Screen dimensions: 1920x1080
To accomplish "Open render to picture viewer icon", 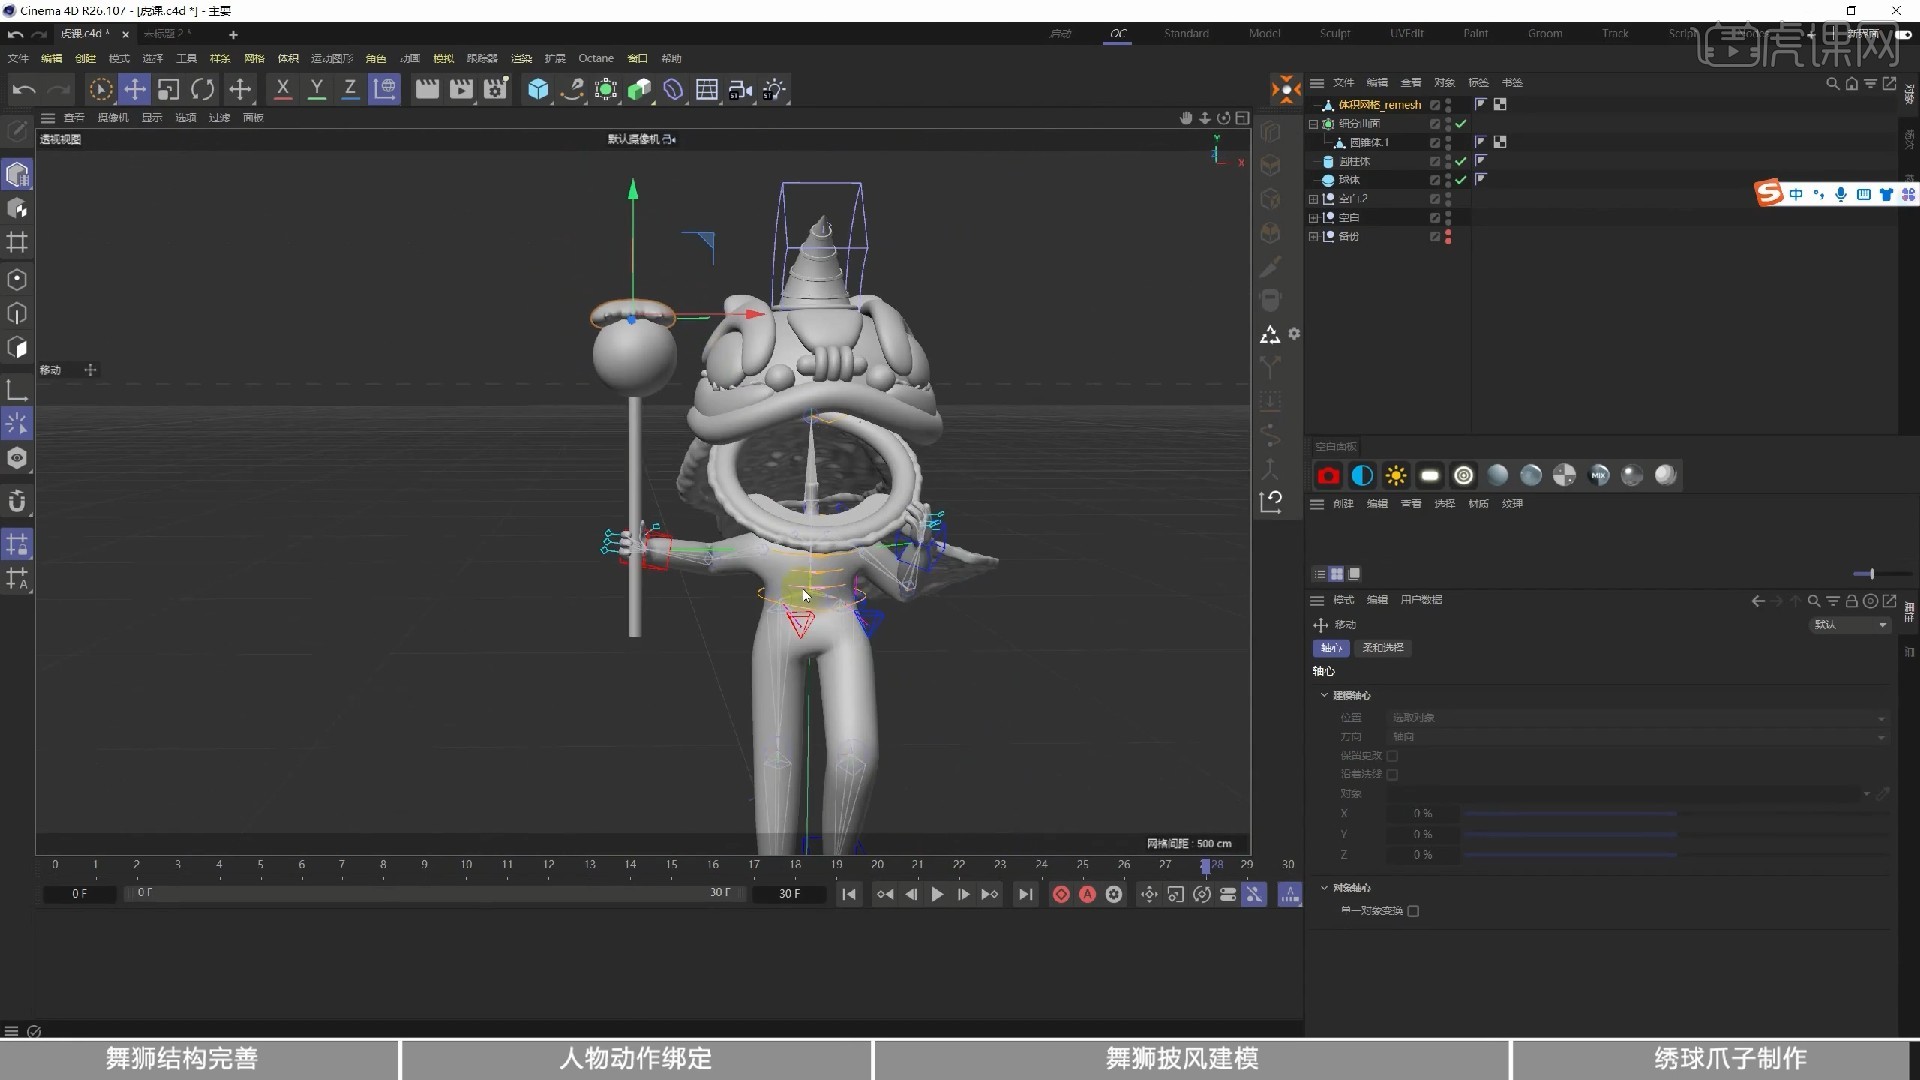I will (461, 89).
